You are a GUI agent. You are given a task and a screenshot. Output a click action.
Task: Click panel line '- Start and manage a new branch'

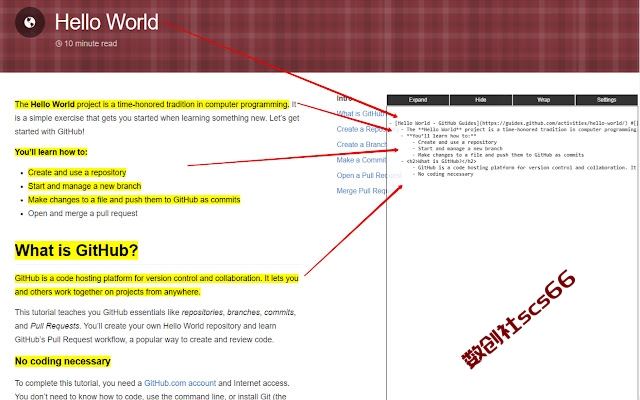(x=458, y=149)
